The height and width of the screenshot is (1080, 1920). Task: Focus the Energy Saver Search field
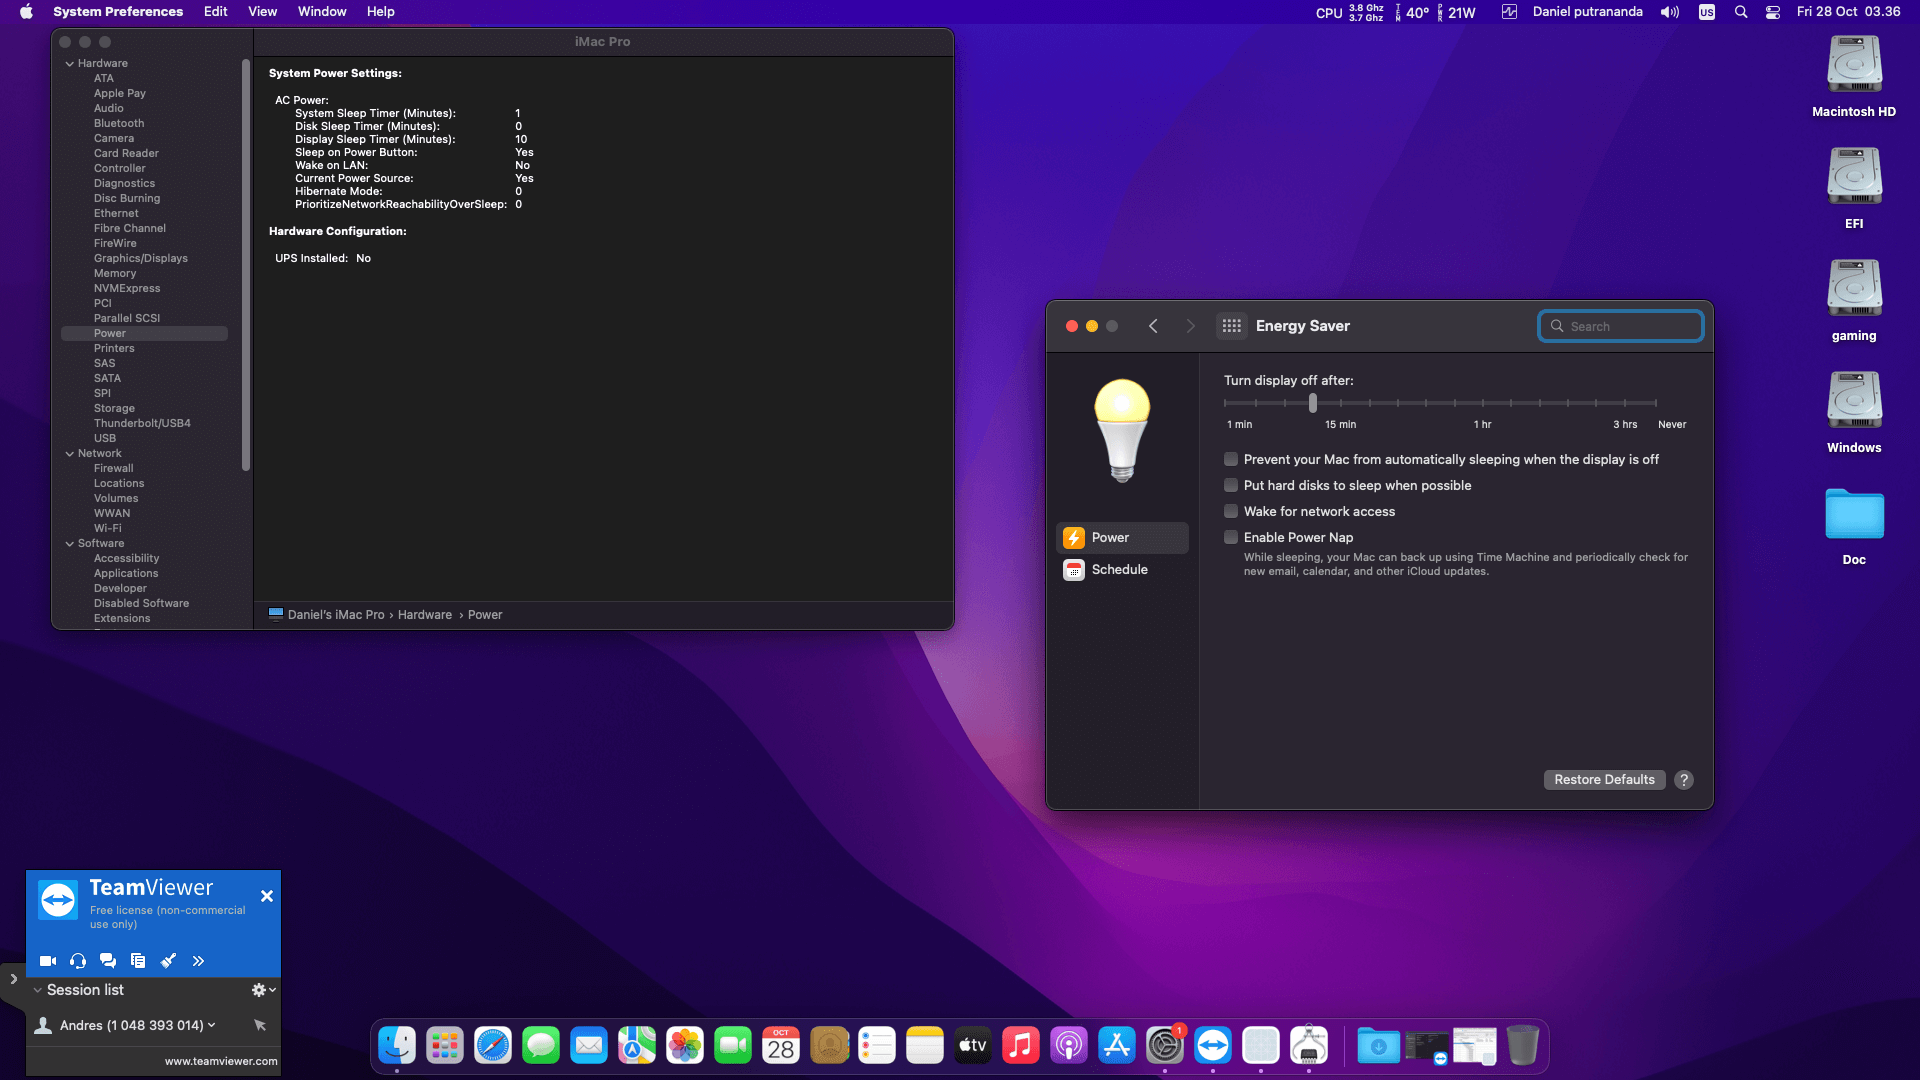pyautogui.click(x=1621, y=326)
